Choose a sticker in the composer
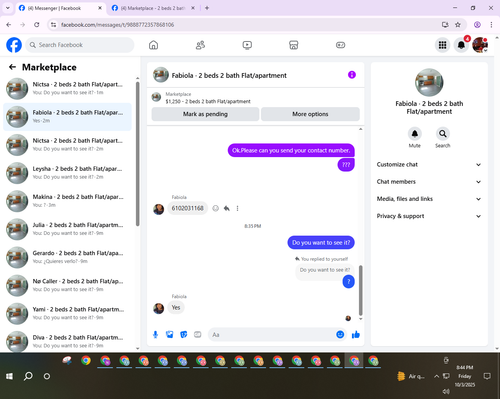 [184, 334]
